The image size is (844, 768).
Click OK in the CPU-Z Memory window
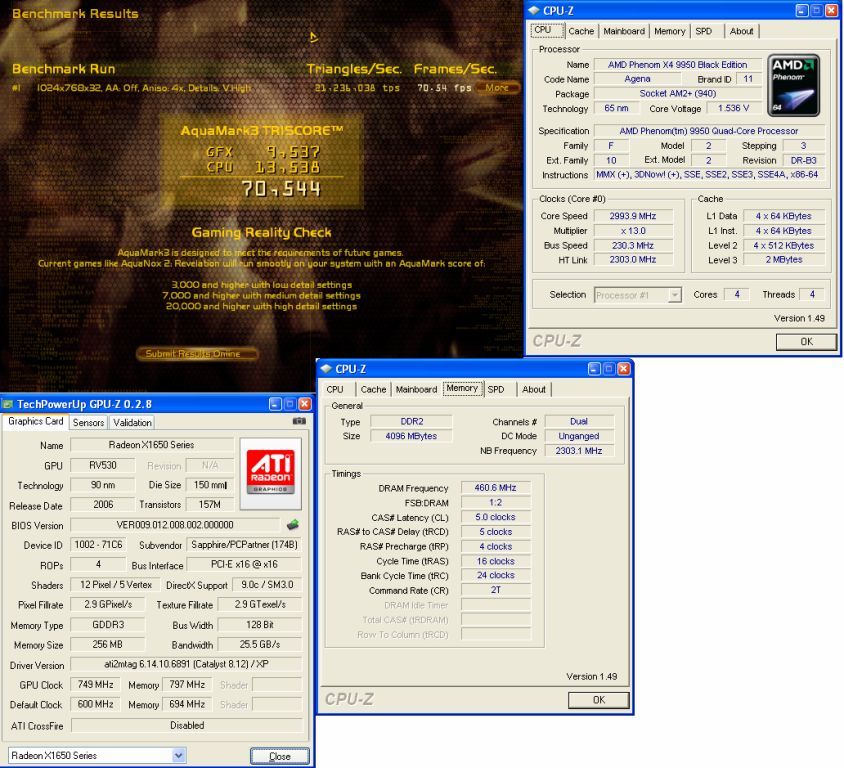pos(599,700)
